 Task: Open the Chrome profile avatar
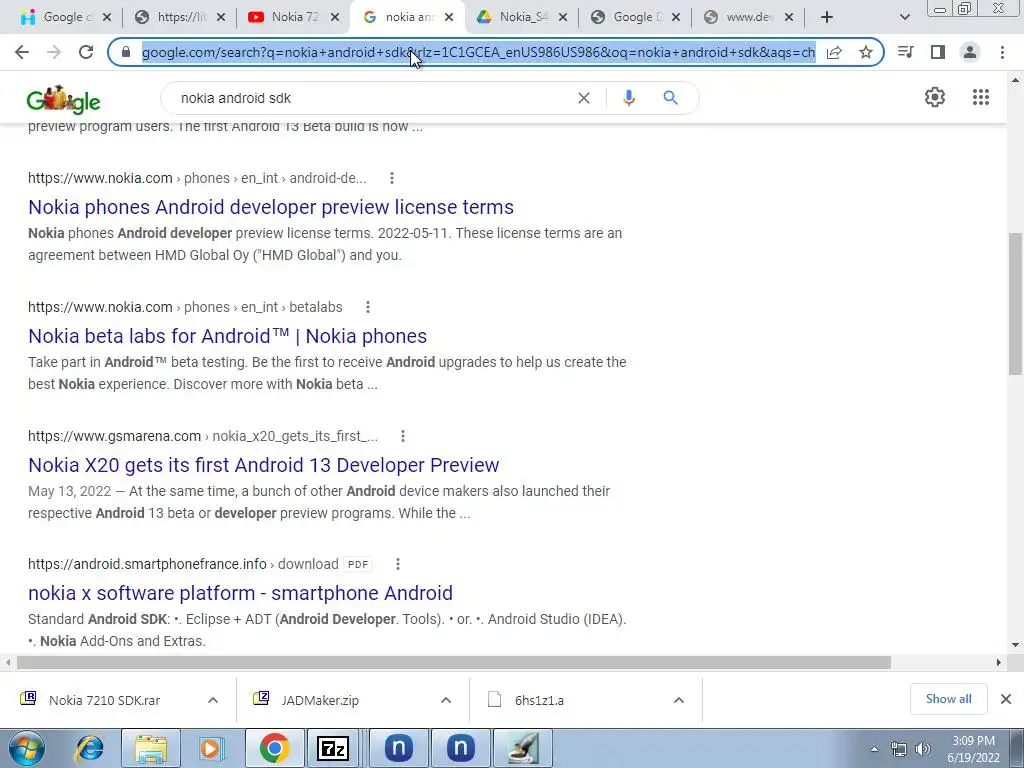point(970,52)
